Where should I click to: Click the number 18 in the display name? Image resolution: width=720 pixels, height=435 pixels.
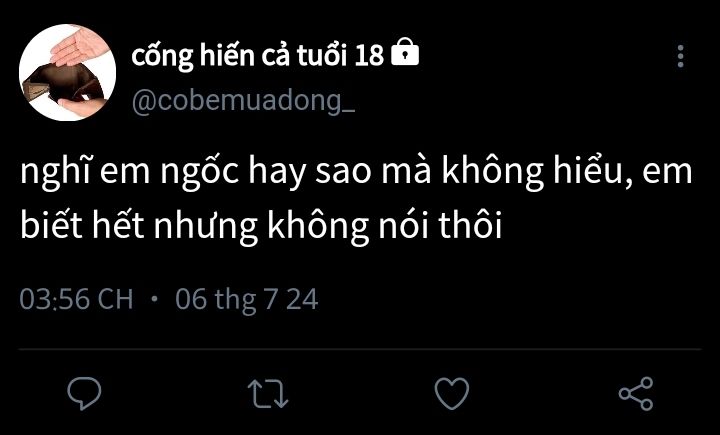click(x=369, y=56)
